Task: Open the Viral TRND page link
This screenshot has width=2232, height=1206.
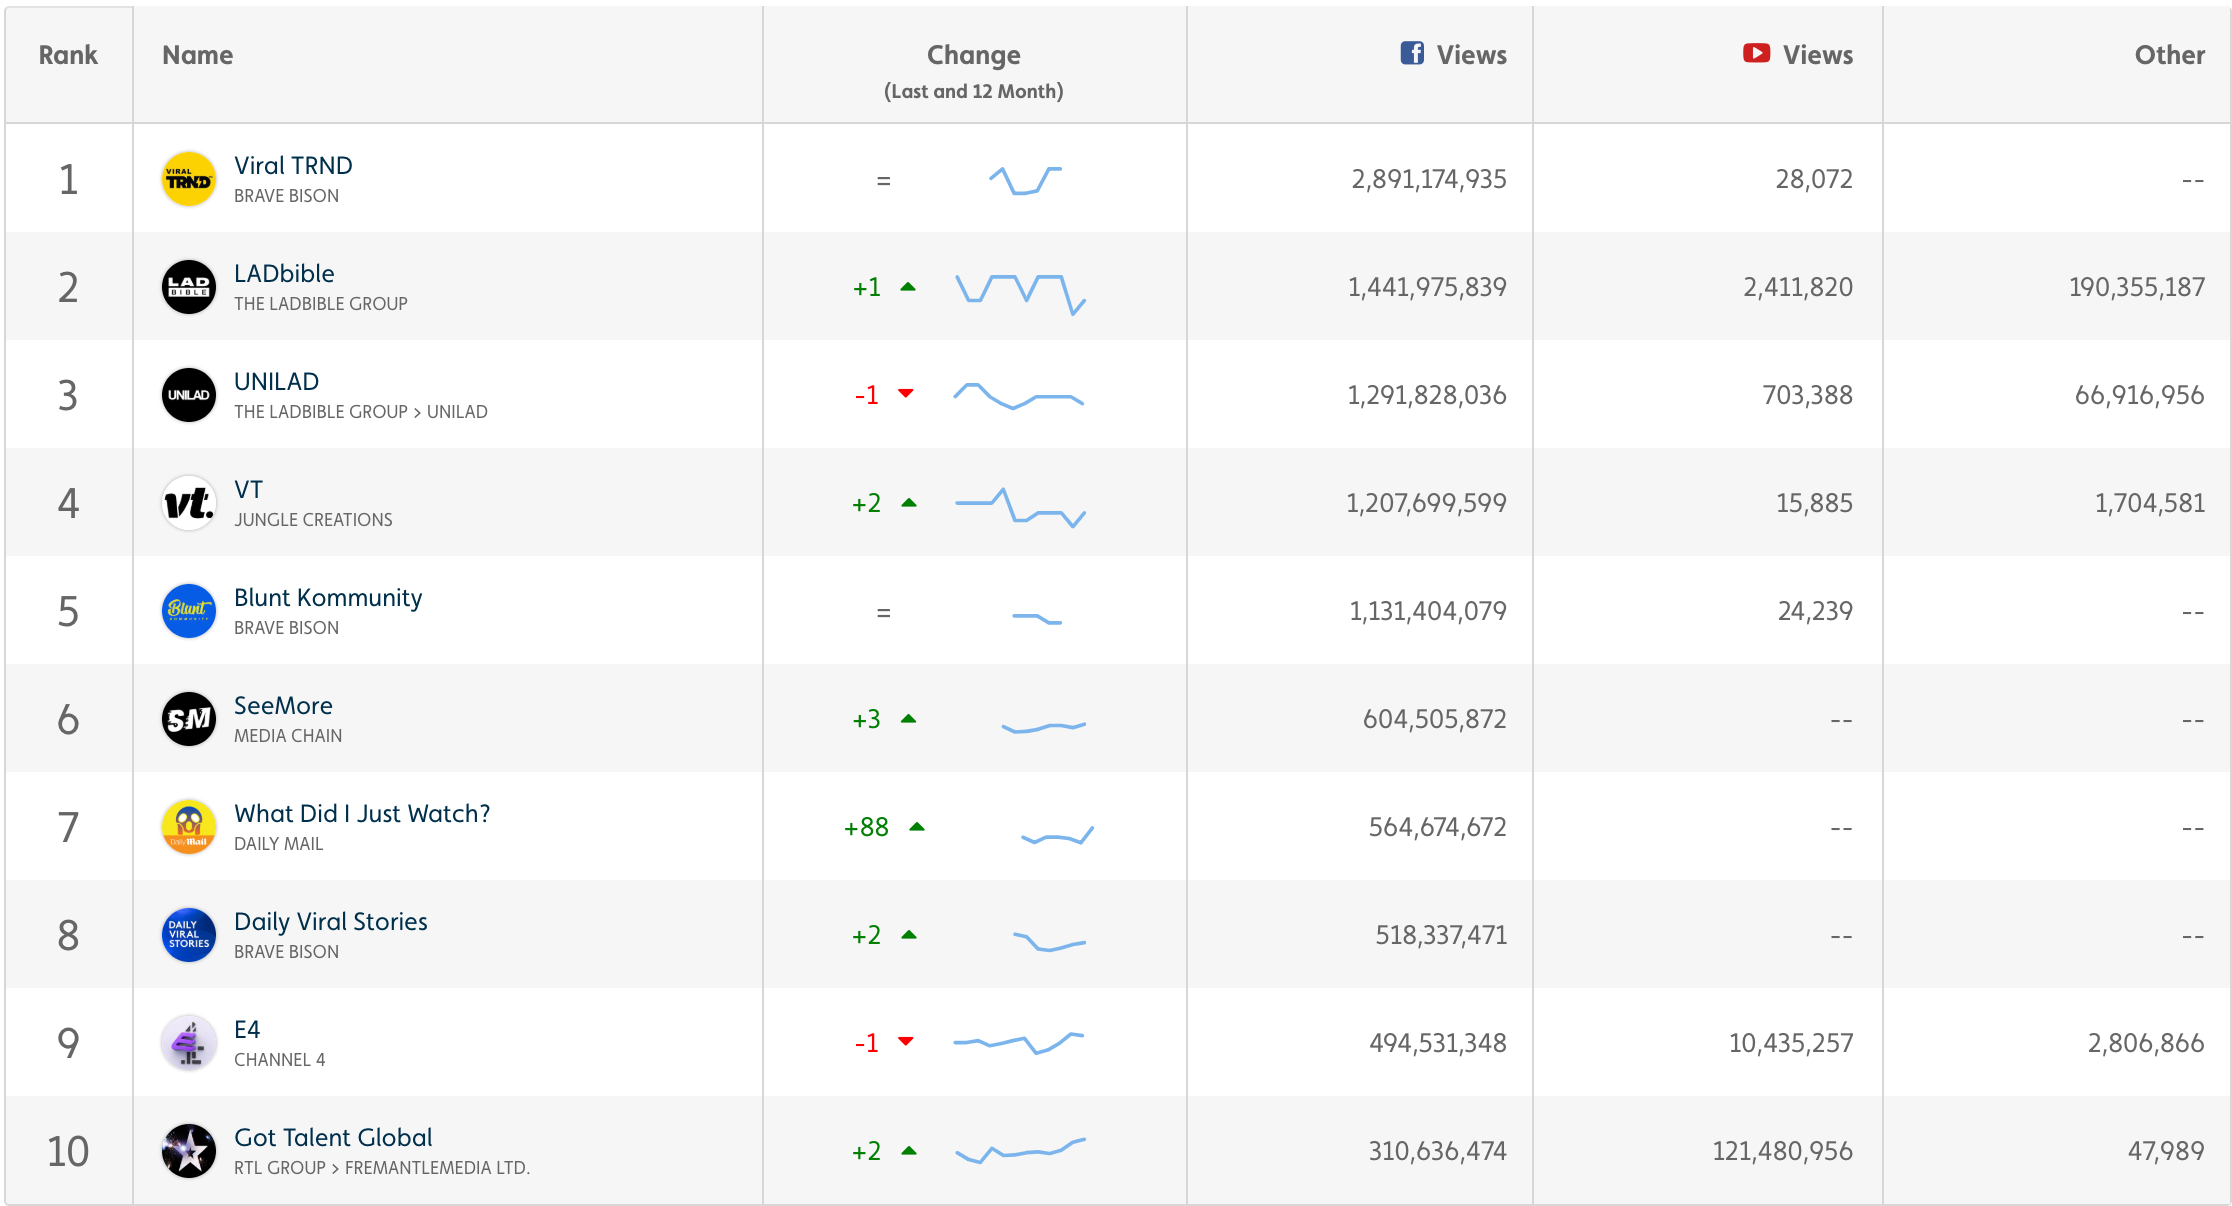Action: (293, 165)
